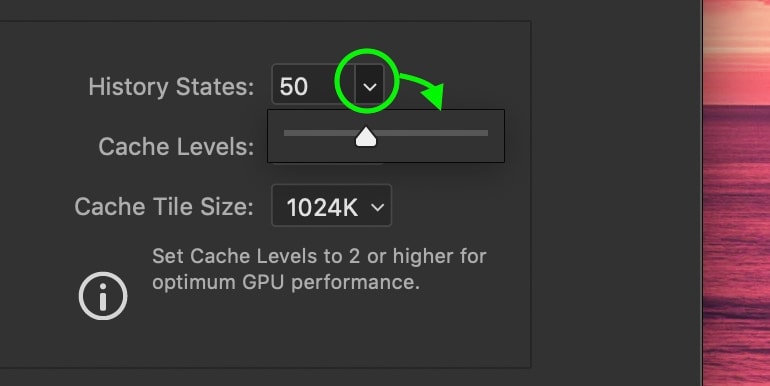Click the slider track left of the thumb
This screenshot has width=770, height=386.
319,133
